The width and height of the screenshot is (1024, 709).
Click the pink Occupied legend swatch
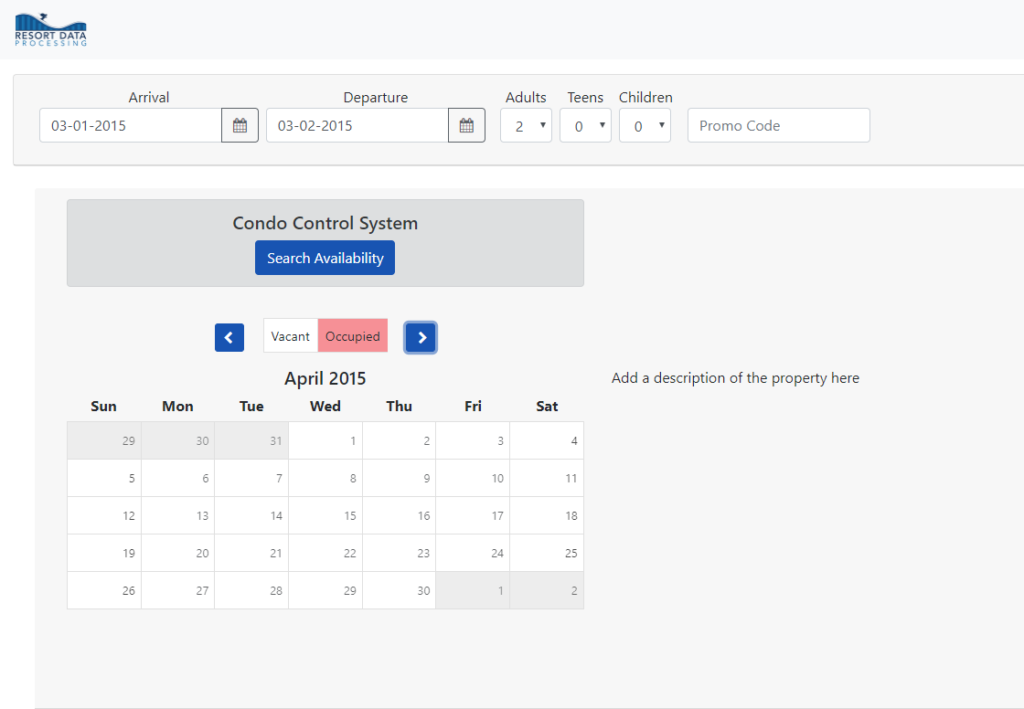[x=353, y=336]
